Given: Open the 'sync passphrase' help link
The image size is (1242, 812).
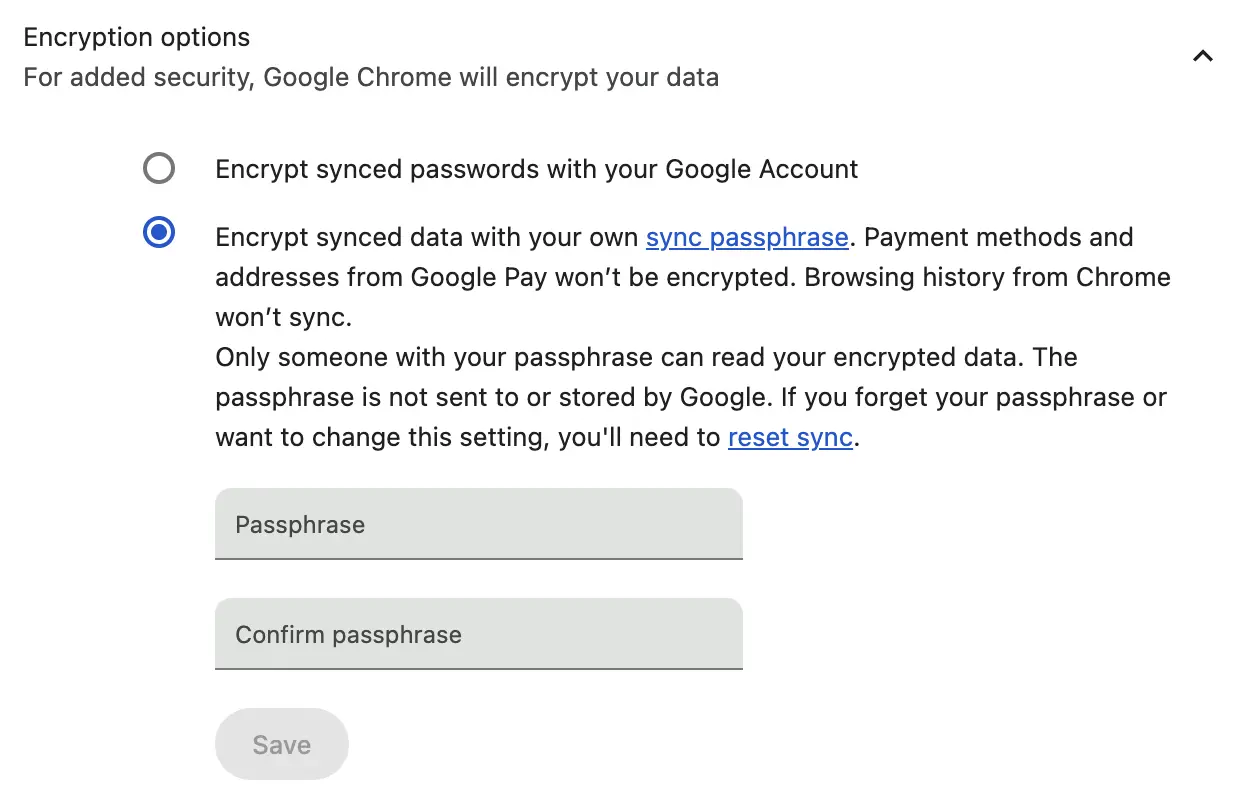Looking at the screenshot, I should click(746, 237).
